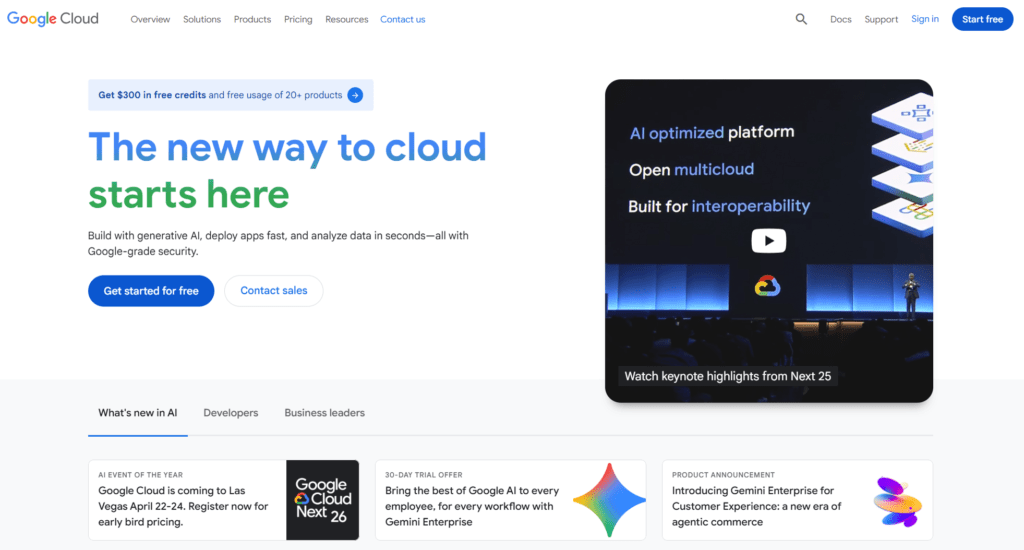The width and height of the screenshot is (1024, 550).
Task: Open the 30-day trial offer Gemini Enterprise card
Action: tap(511, 500)
